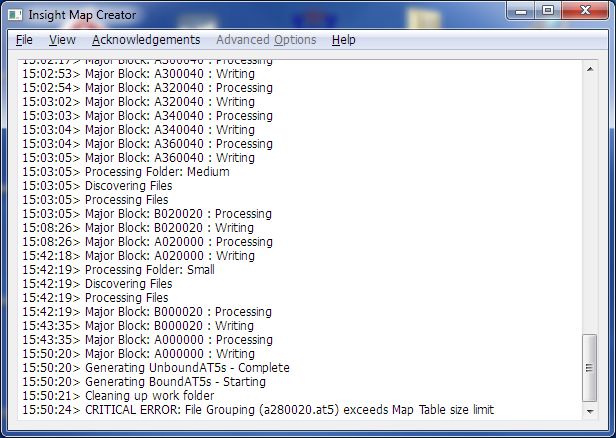Image resolution: width=616 pixels, height=438 pixels.
Task: Minimize the Insight Map Creator window
Action: [522, 12]
